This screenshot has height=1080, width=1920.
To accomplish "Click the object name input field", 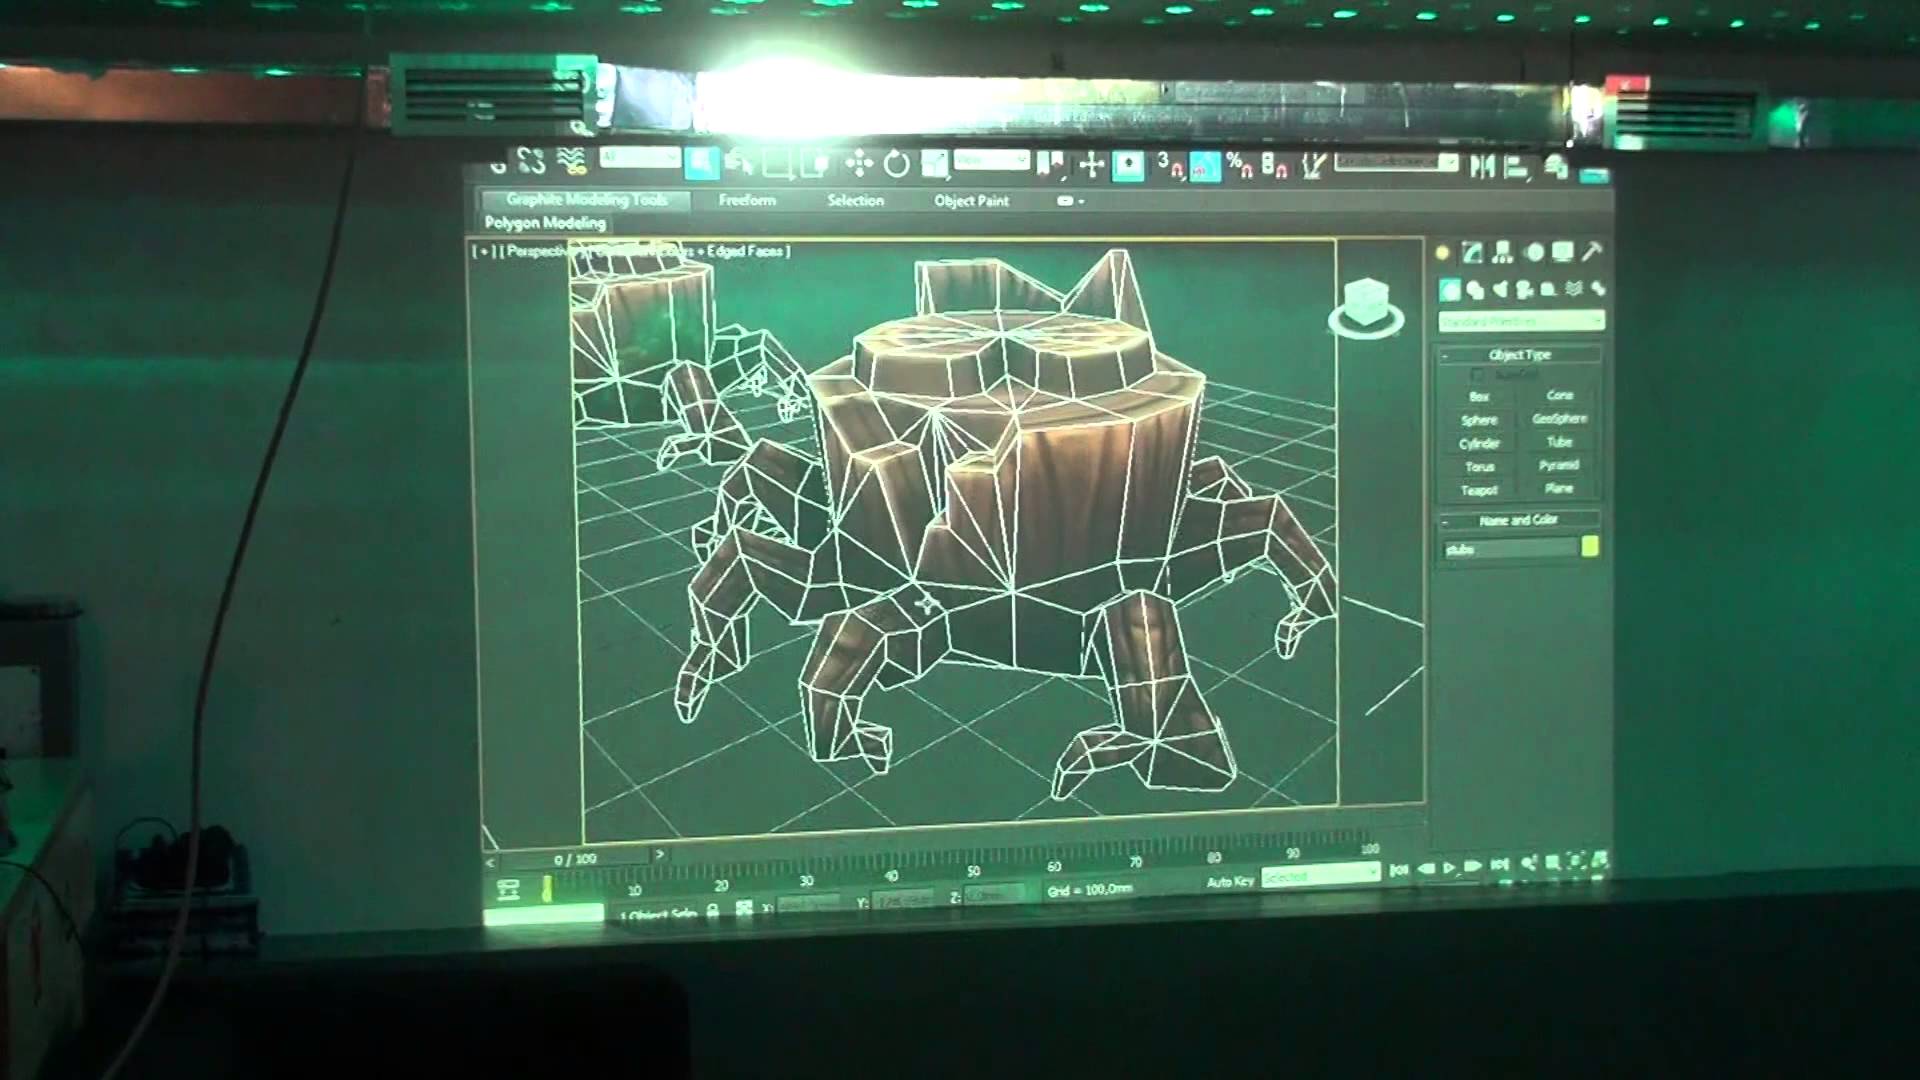I will [x=1509, y=549].
